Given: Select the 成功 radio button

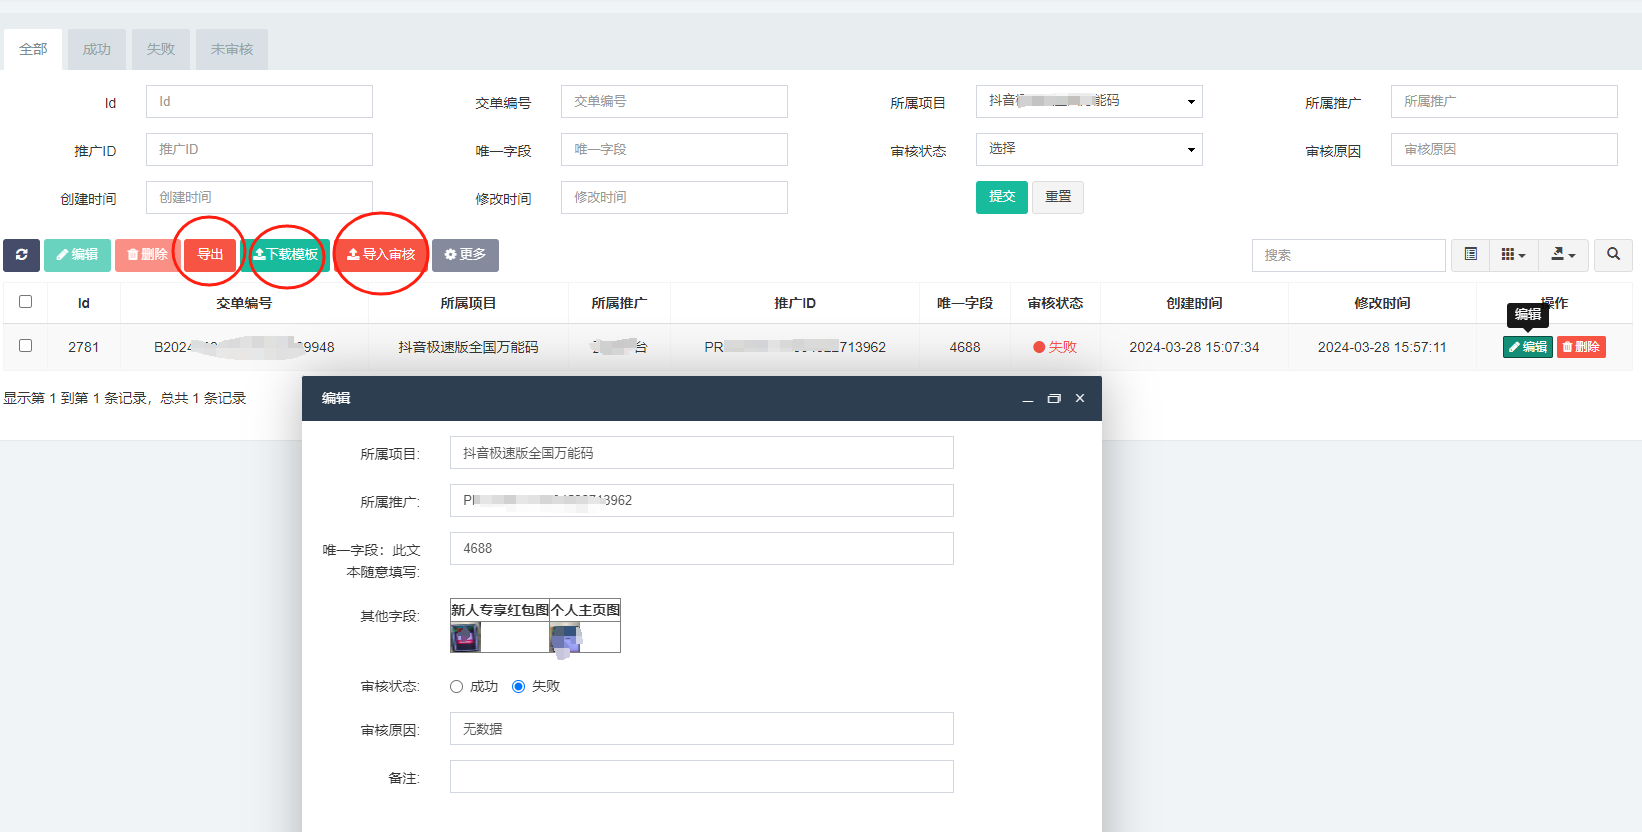Looking at the screenshot, I should point(457,686).
